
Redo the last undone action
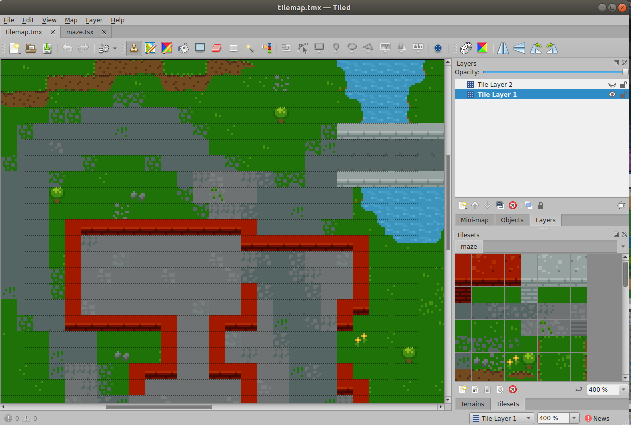[83, 48]
